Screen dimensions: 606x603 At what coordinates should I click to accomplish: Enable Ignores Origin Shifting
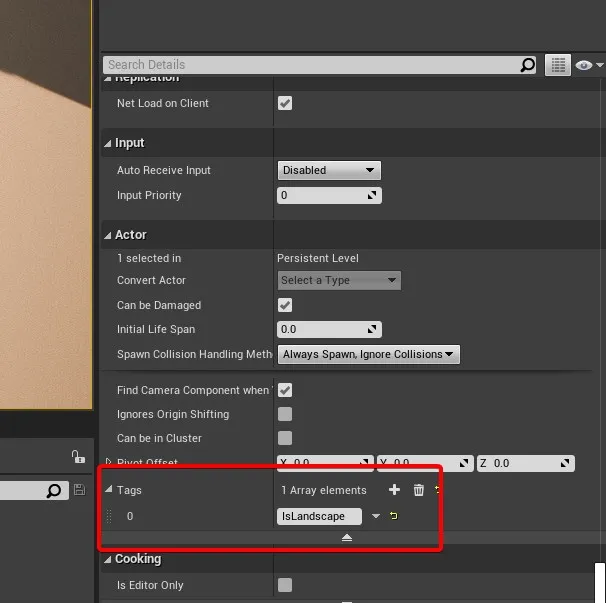point(285,414)
